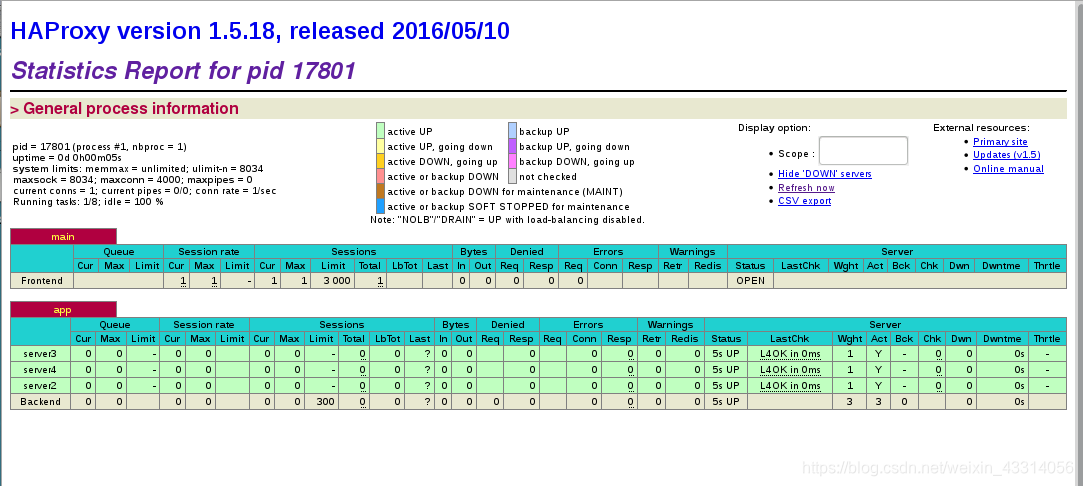This screenshot has width=1083, height=486.
Task: Click the active UP legend color box
Action: coord(381,130)
